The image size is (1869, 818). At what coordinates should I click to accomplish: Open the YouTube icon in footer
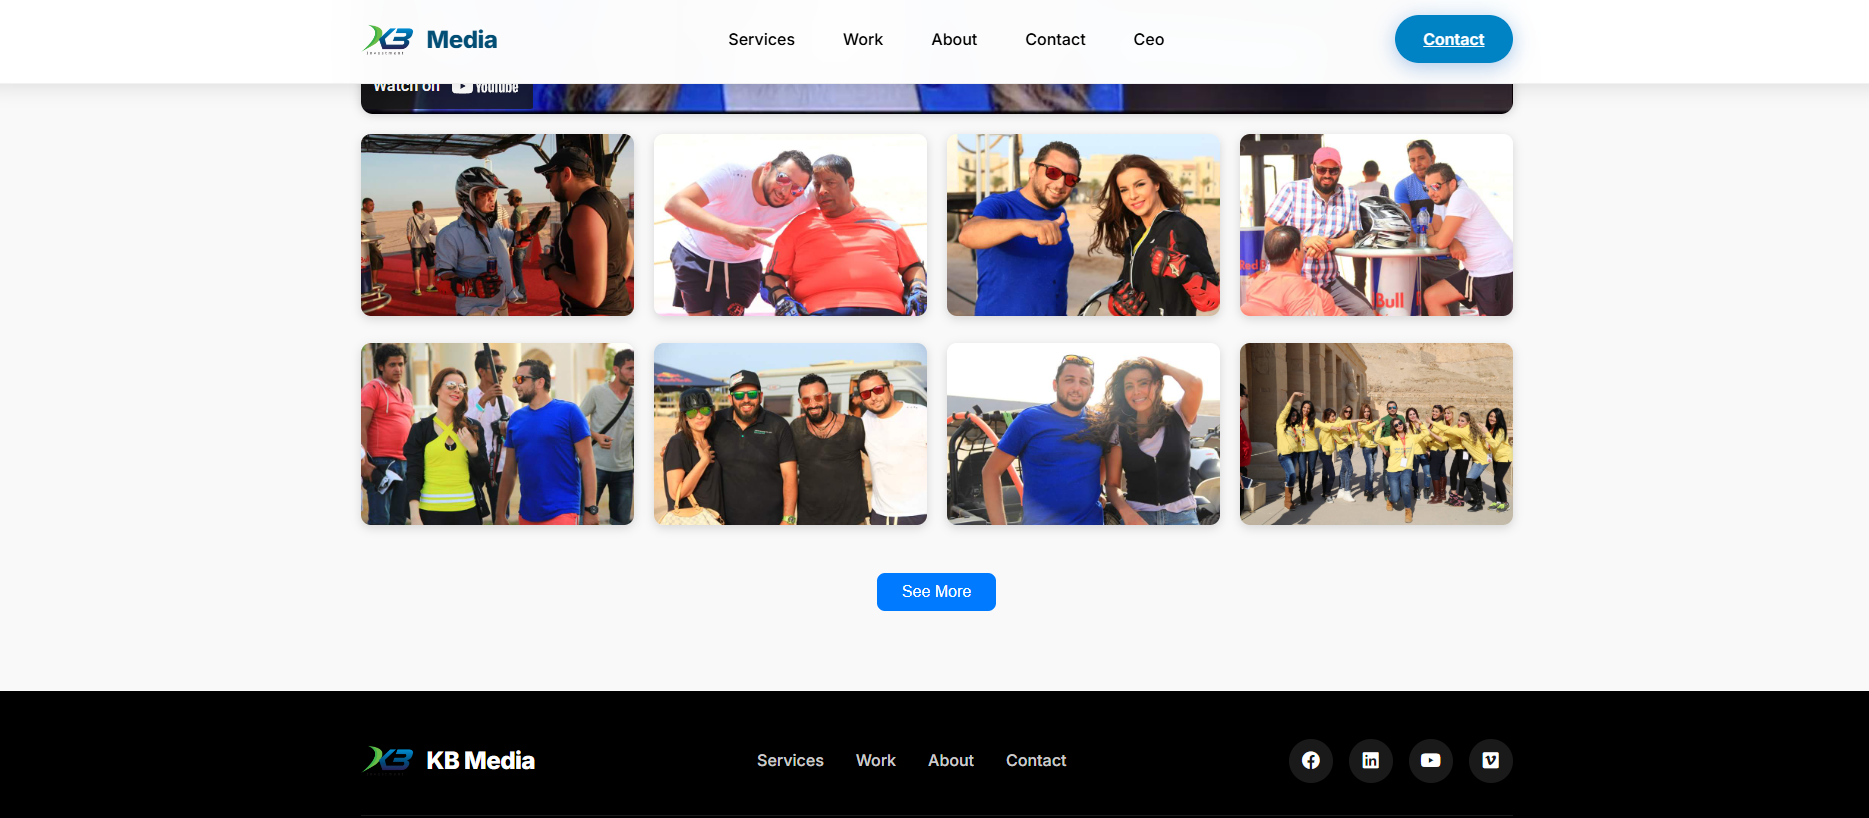pos(1430,761)
